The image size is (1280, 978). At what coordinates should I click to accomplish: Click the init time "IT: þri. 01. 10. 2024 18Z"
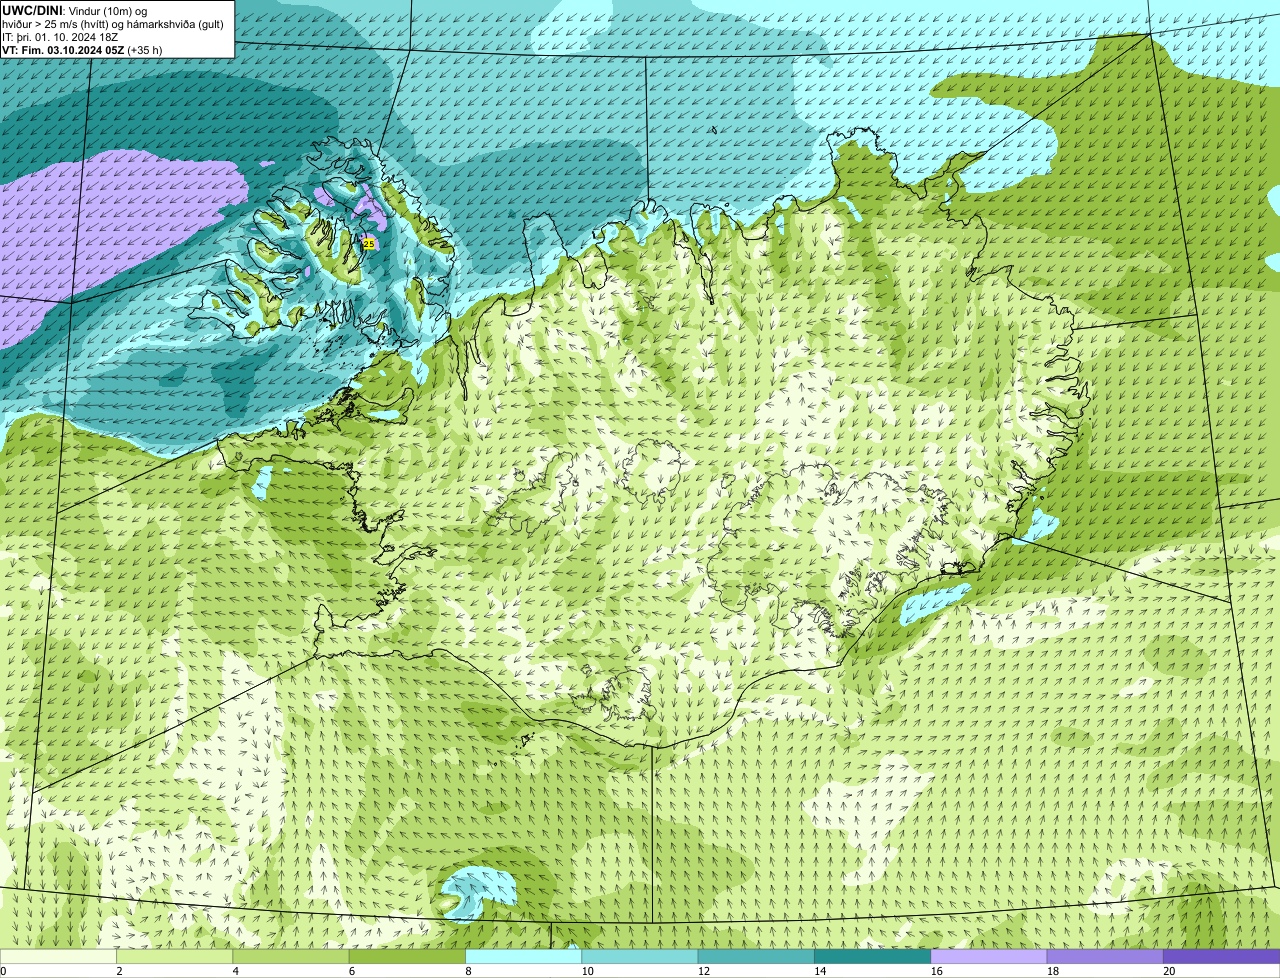[x=60, y=37]
